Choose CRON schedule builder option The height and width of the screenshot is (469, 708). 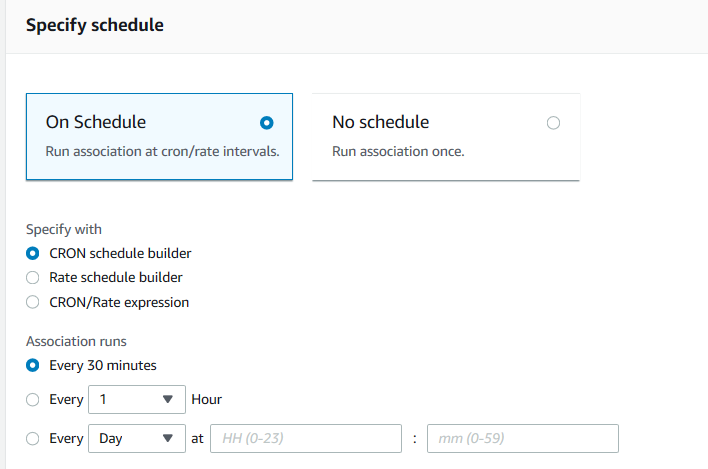(33, 253)
